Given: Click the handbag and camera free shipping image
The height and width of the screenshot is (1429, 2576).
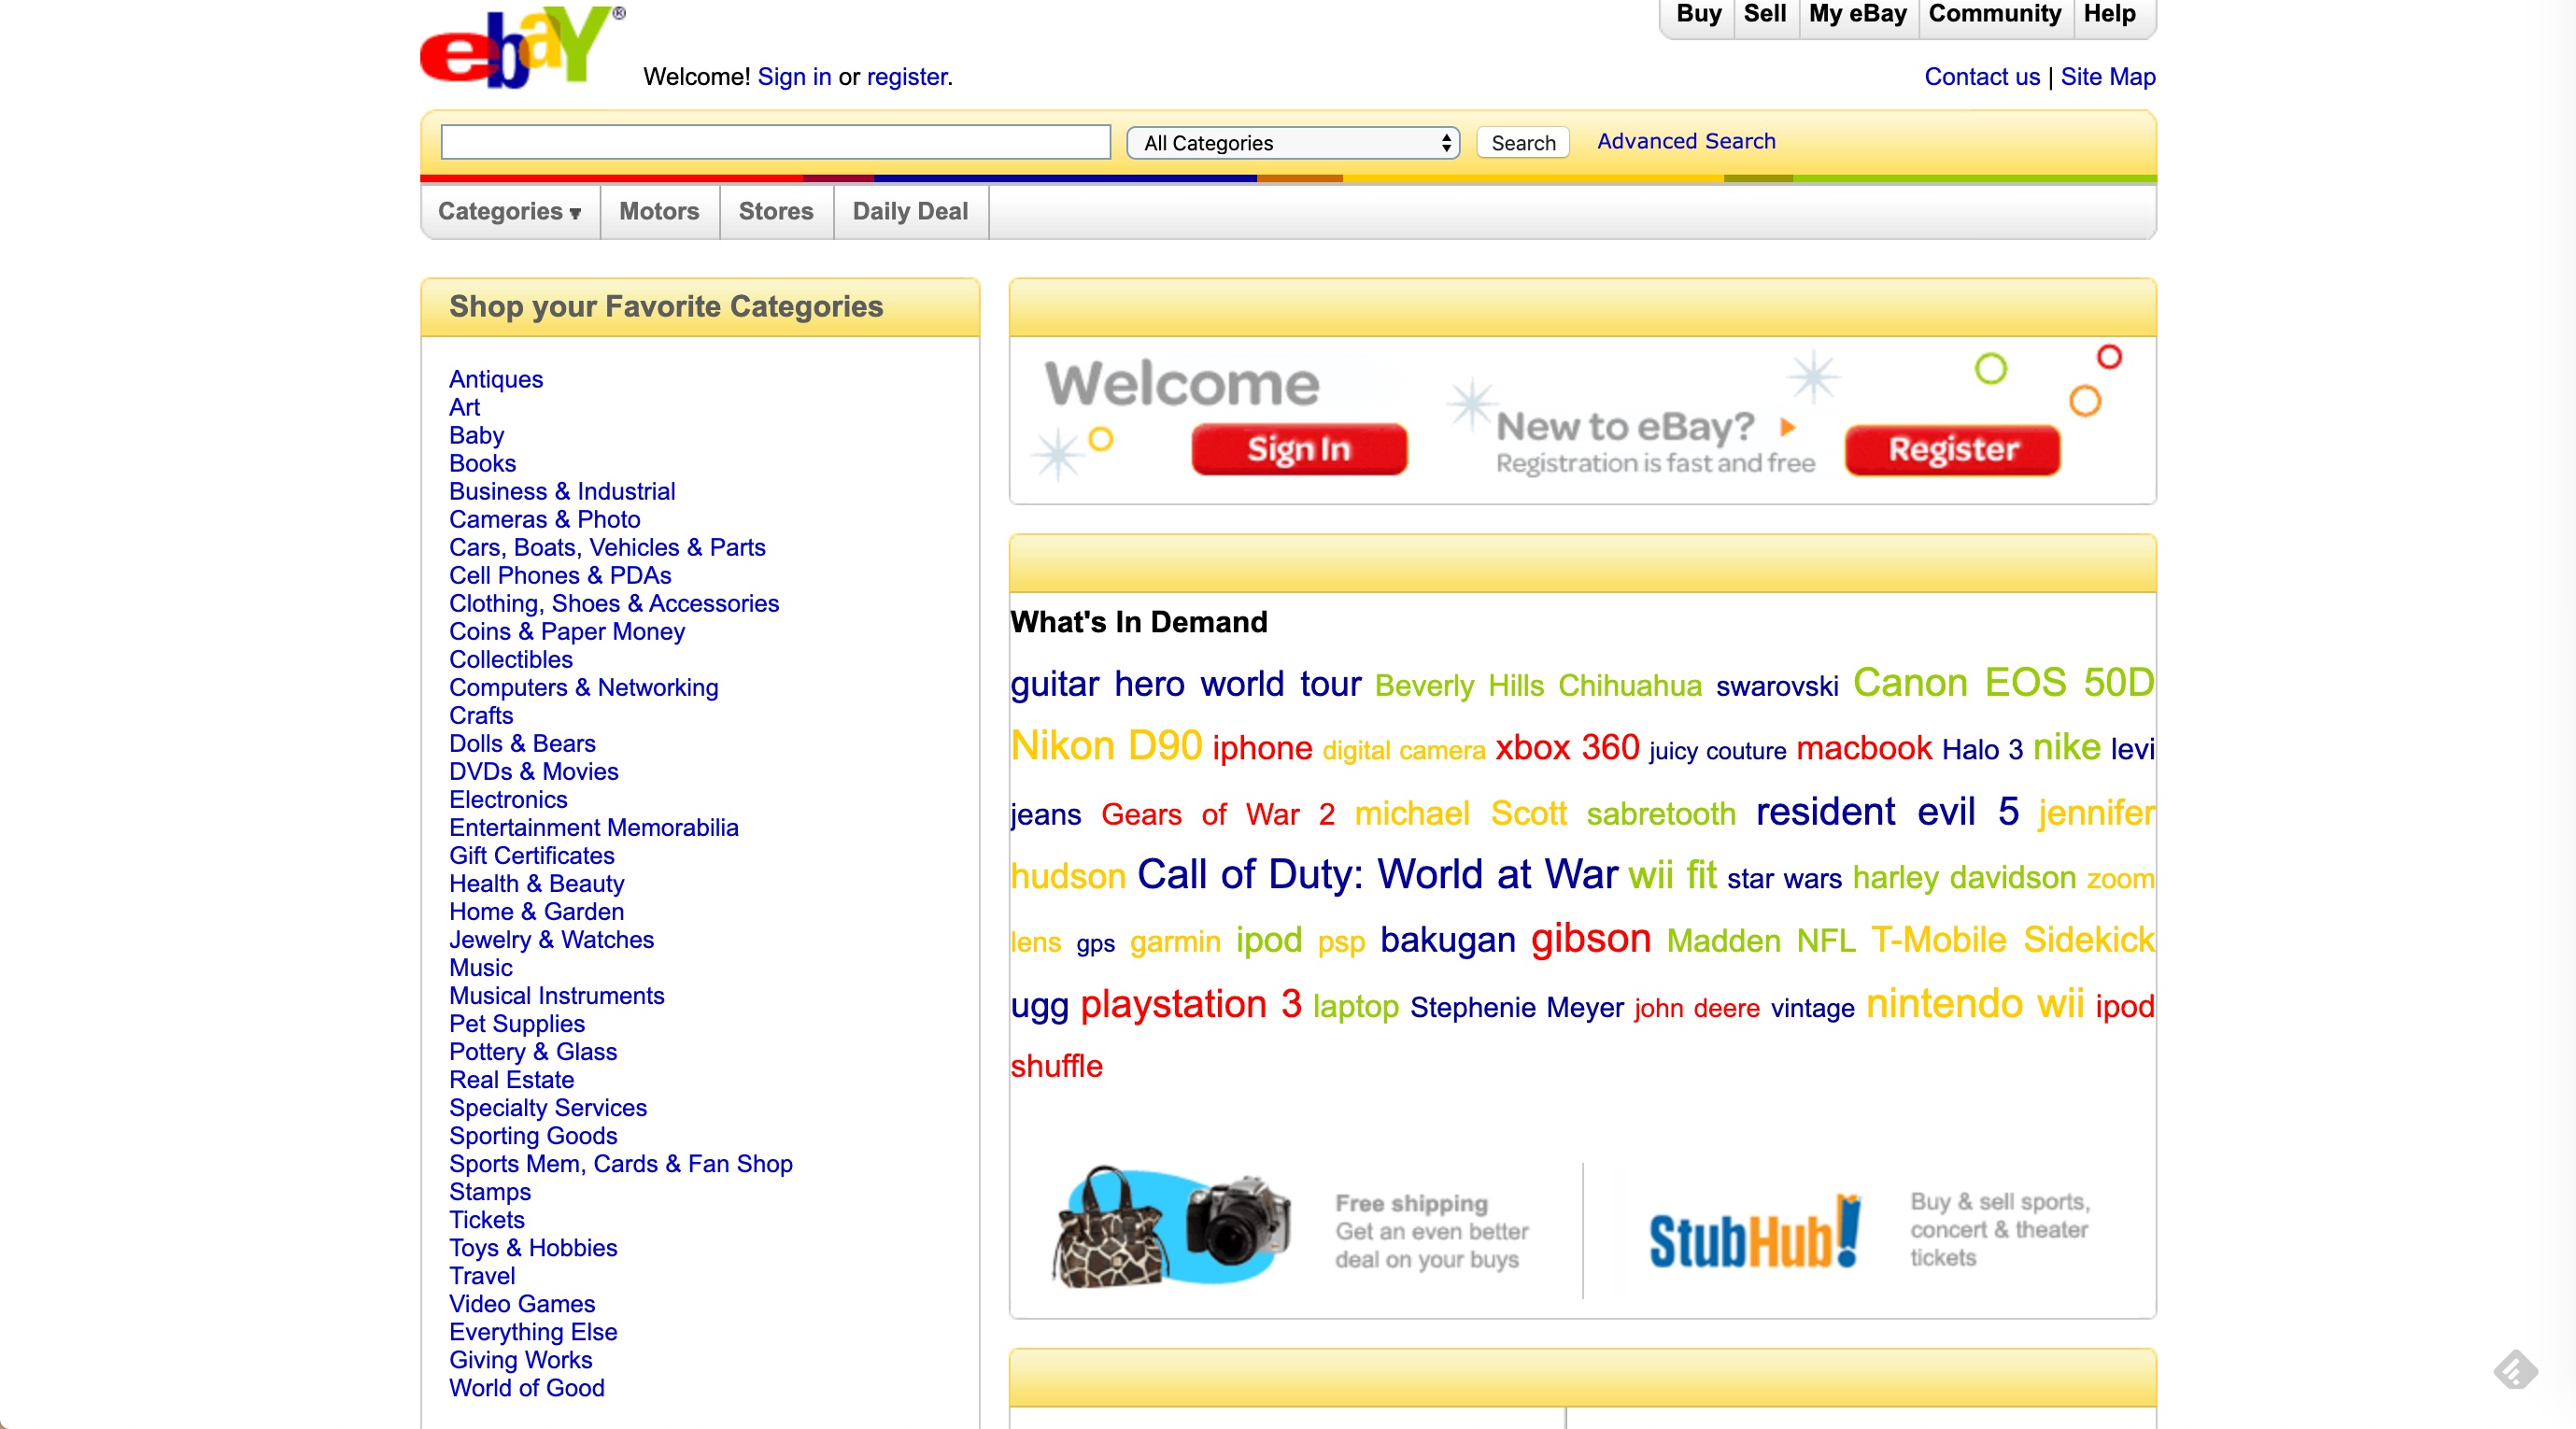Looking at the screenshot, I should (1171, 1227).
